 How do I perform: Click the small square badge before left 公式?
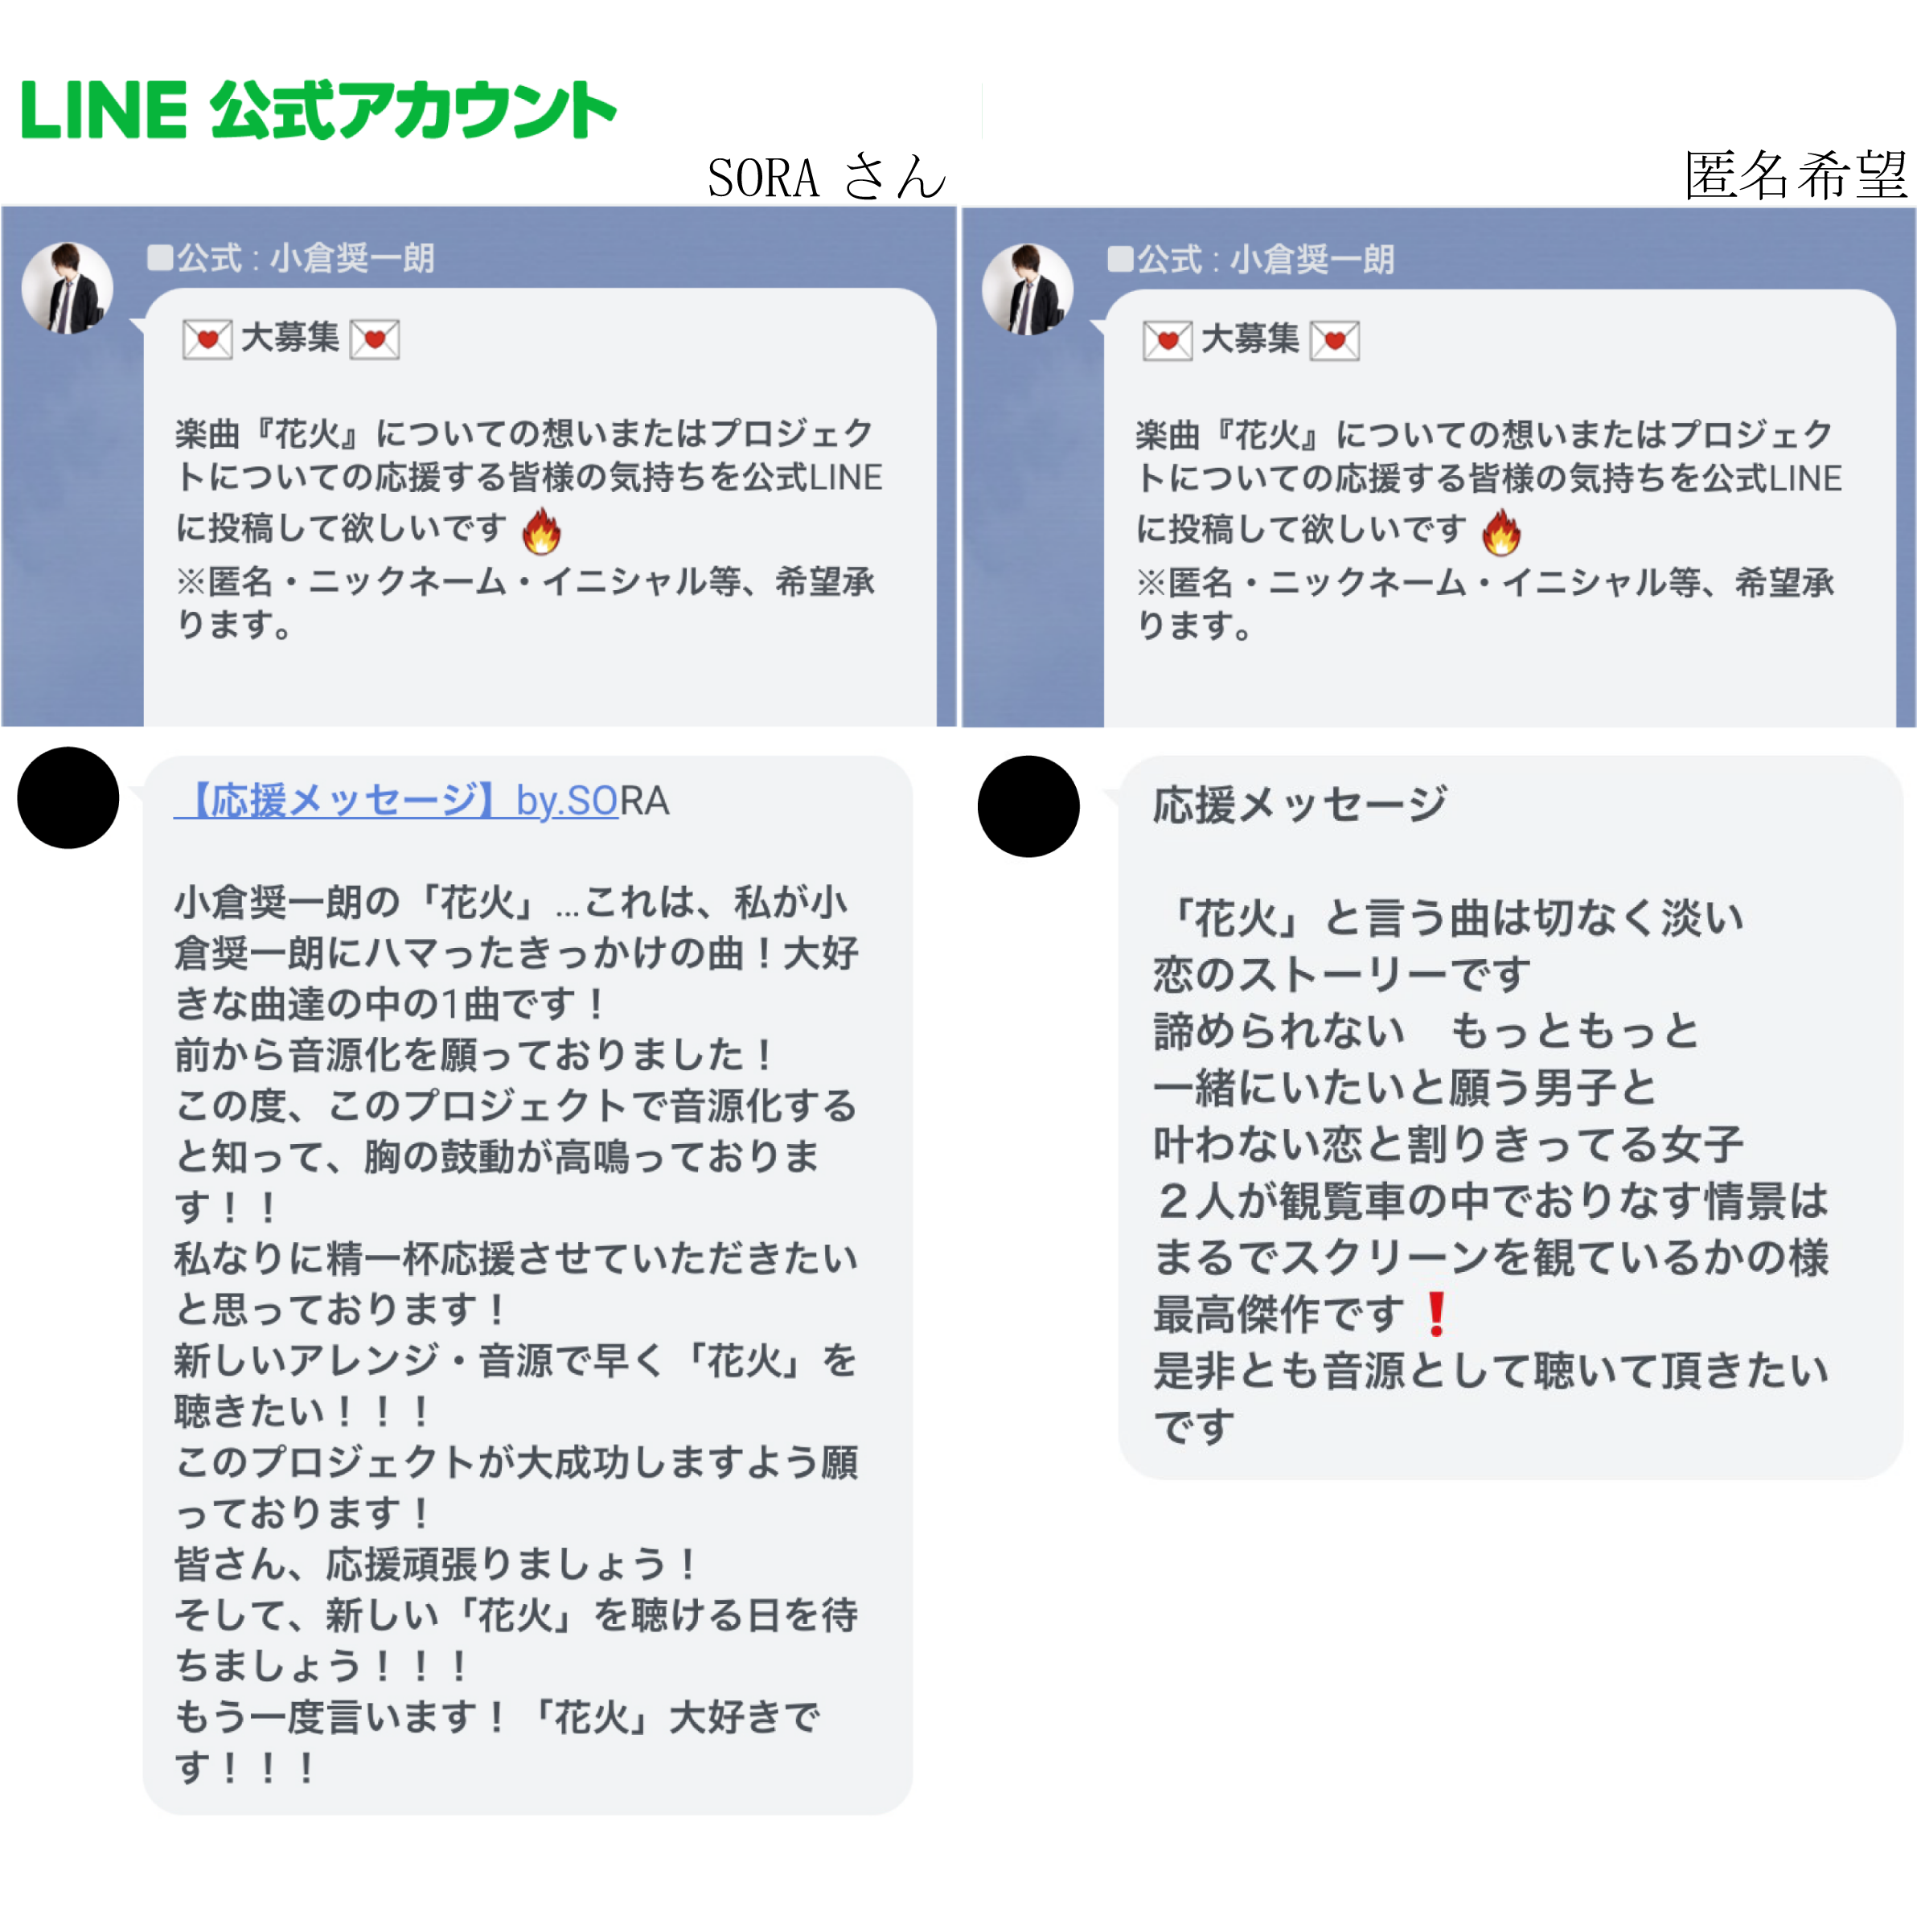click(x=160, y=258)
